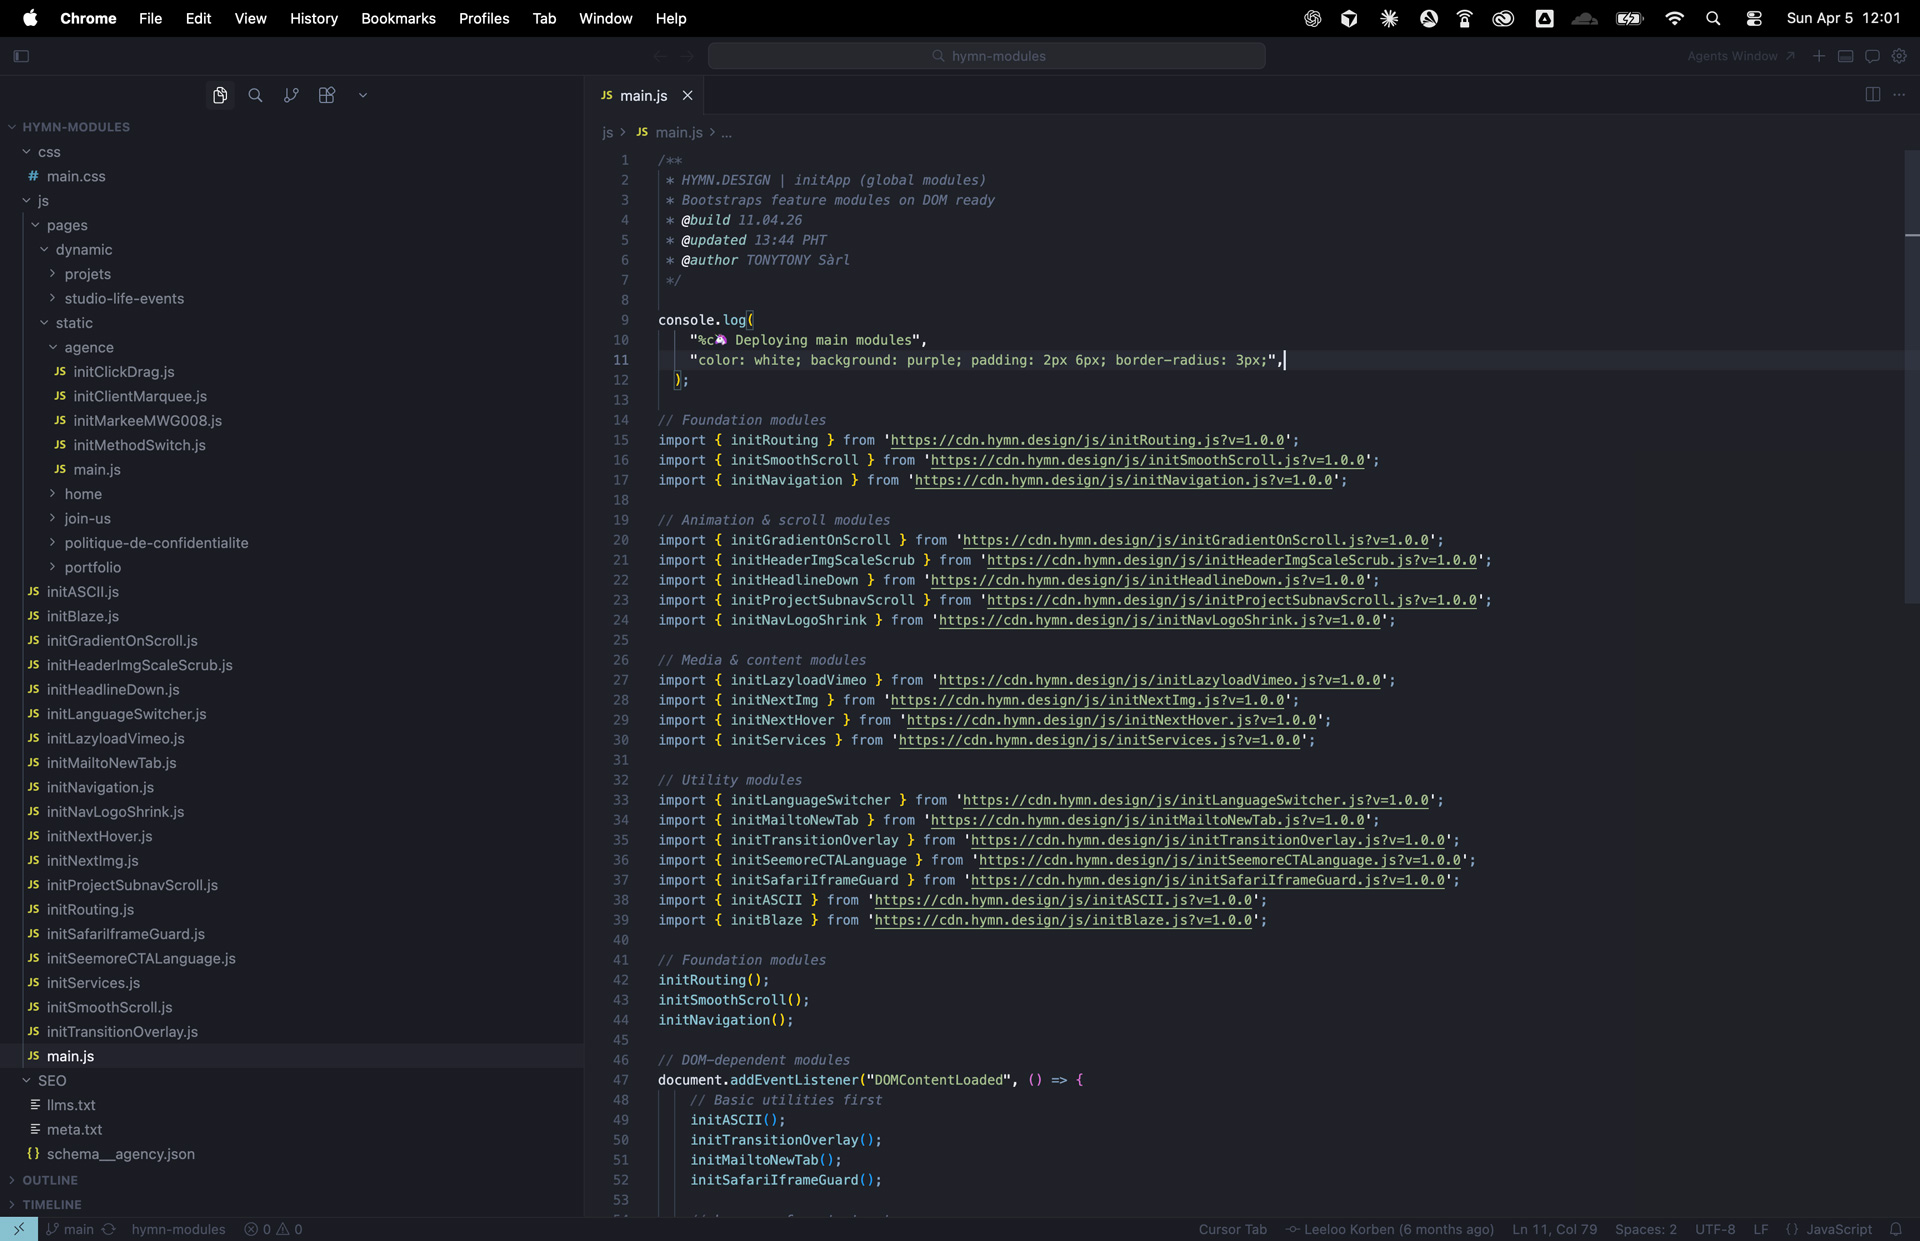
Task: Open the sidebar views chevron dropdown
Action: [x=363, y=95]
